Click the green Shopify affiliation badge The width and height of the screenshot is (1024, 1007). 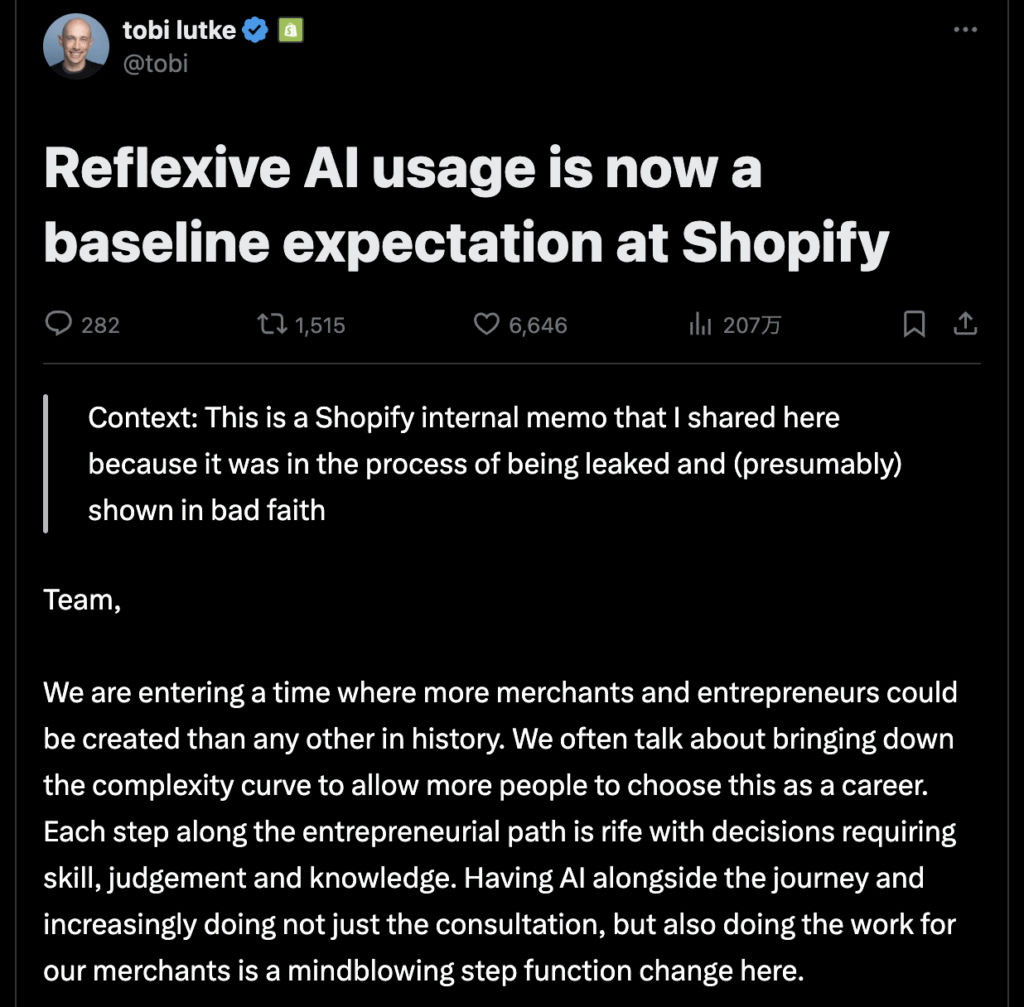point(291,30)
